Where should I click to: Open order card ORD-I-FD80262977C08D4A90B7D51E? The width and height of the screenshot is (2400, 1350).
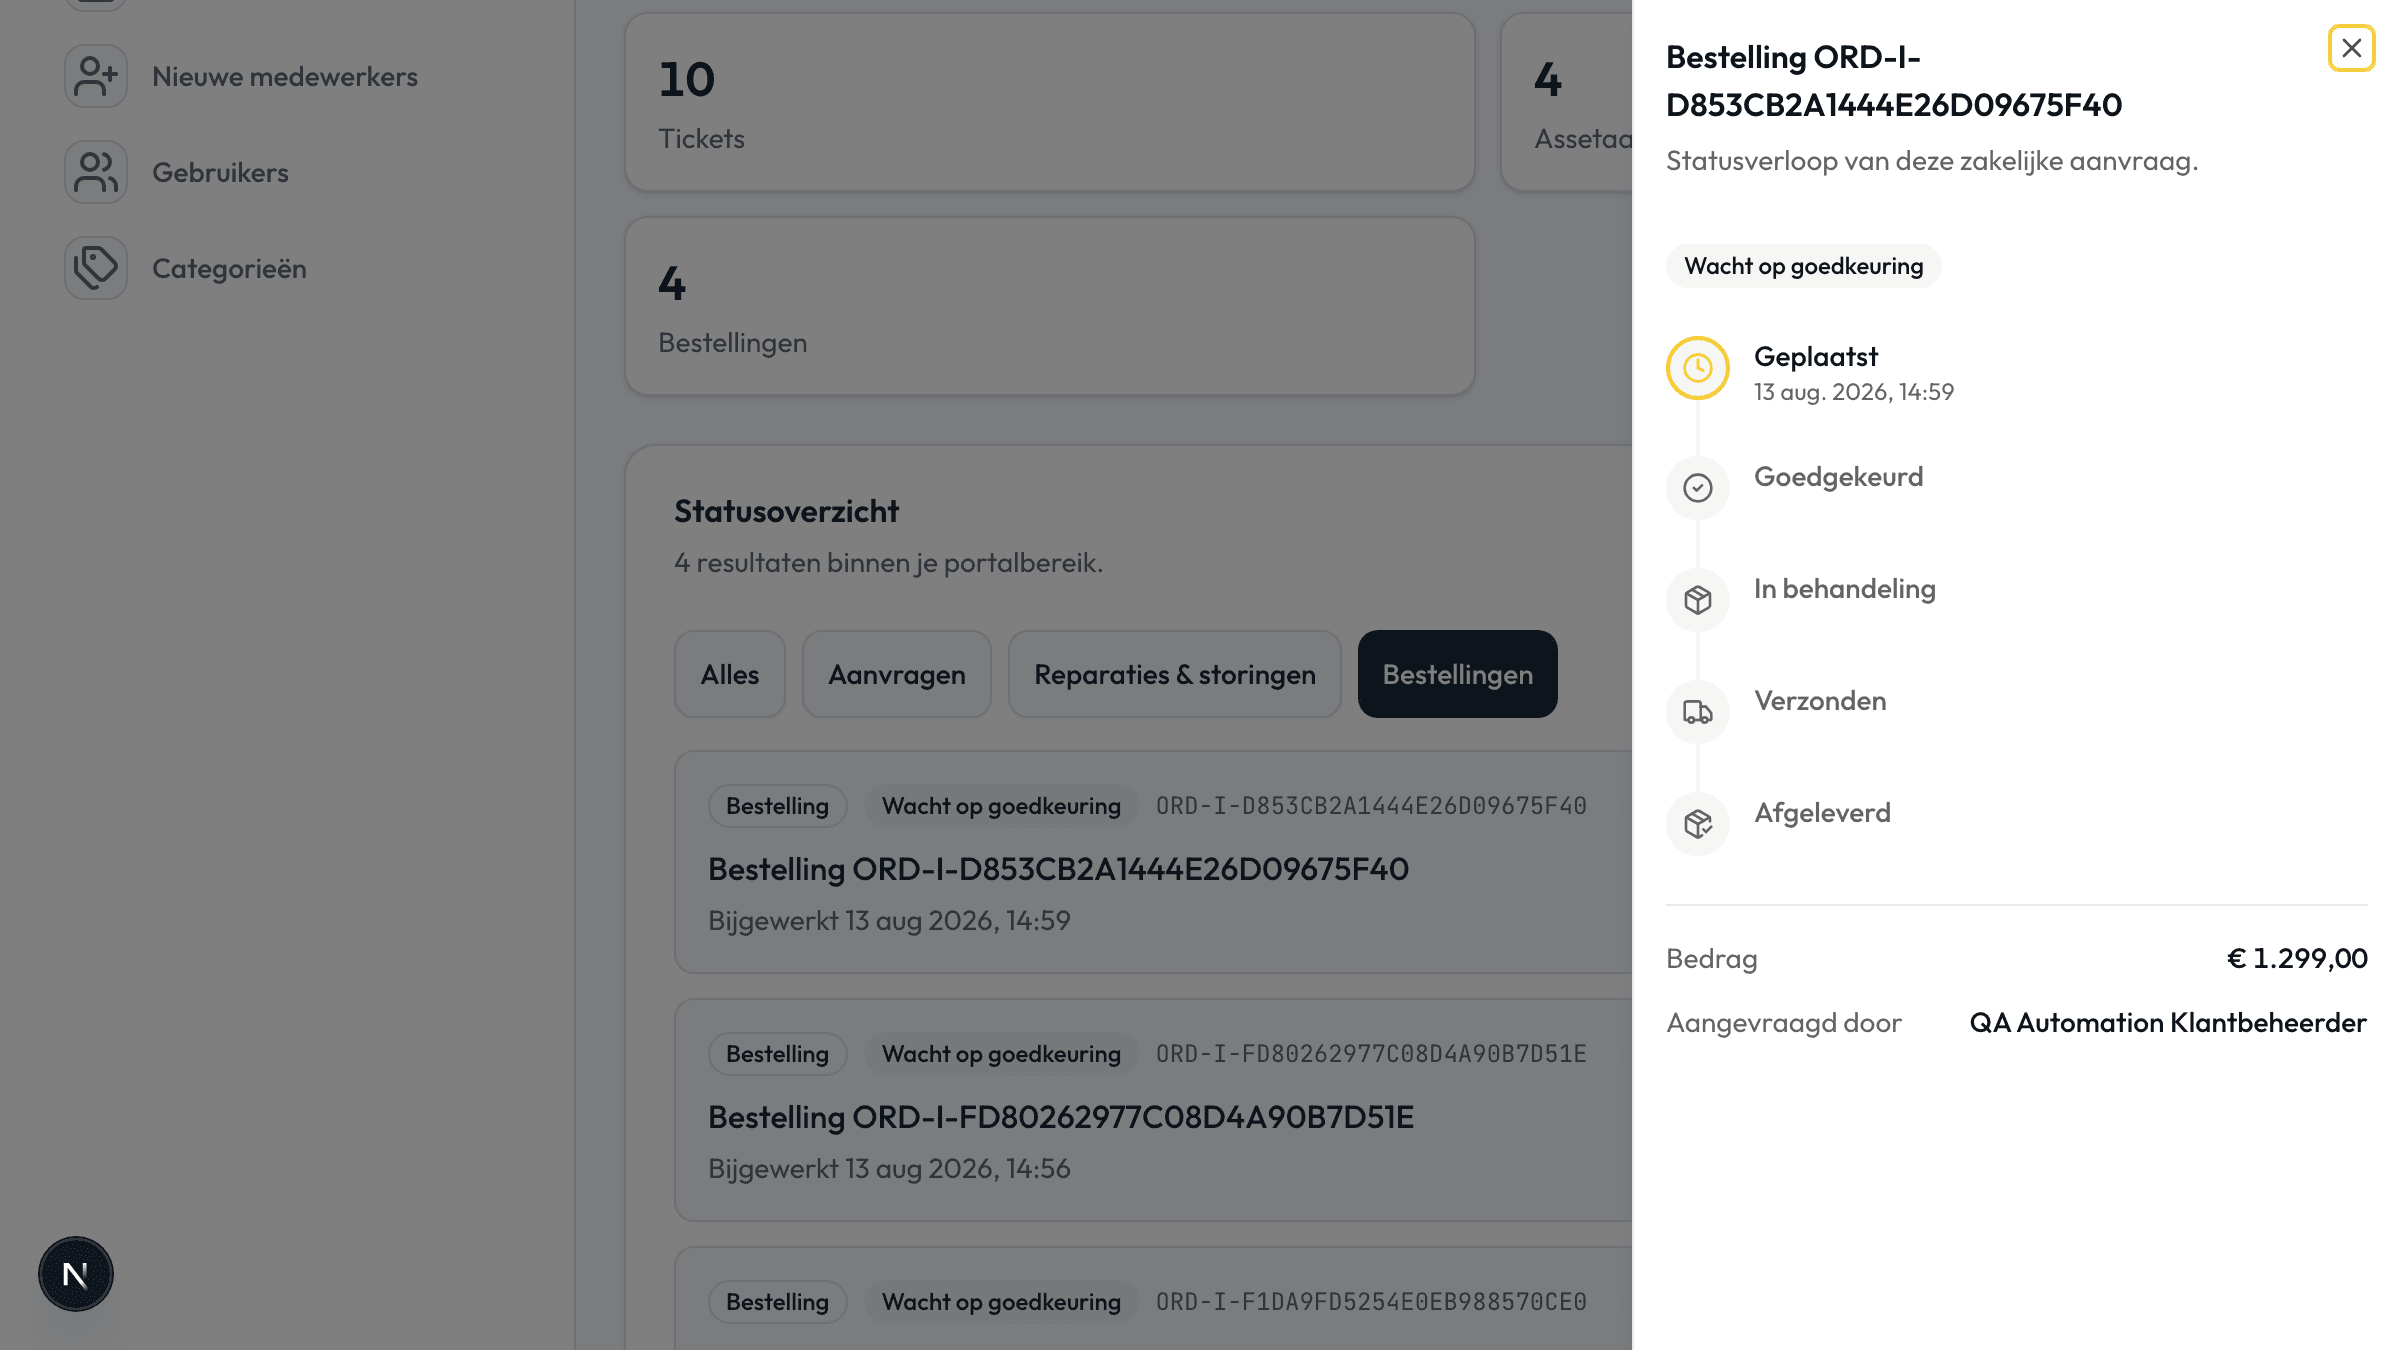pyautogui.click(x=1154, y=1110)
